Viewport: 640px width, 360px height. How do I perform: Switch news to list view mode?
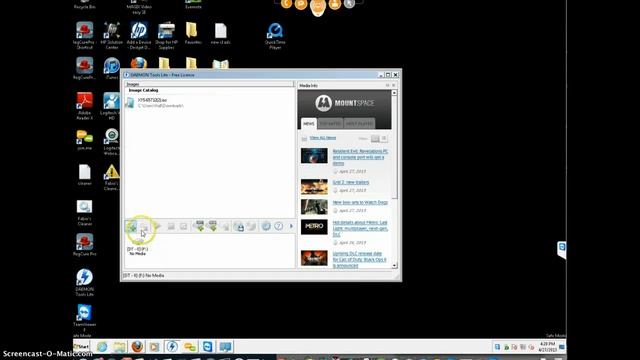[384, 139]
